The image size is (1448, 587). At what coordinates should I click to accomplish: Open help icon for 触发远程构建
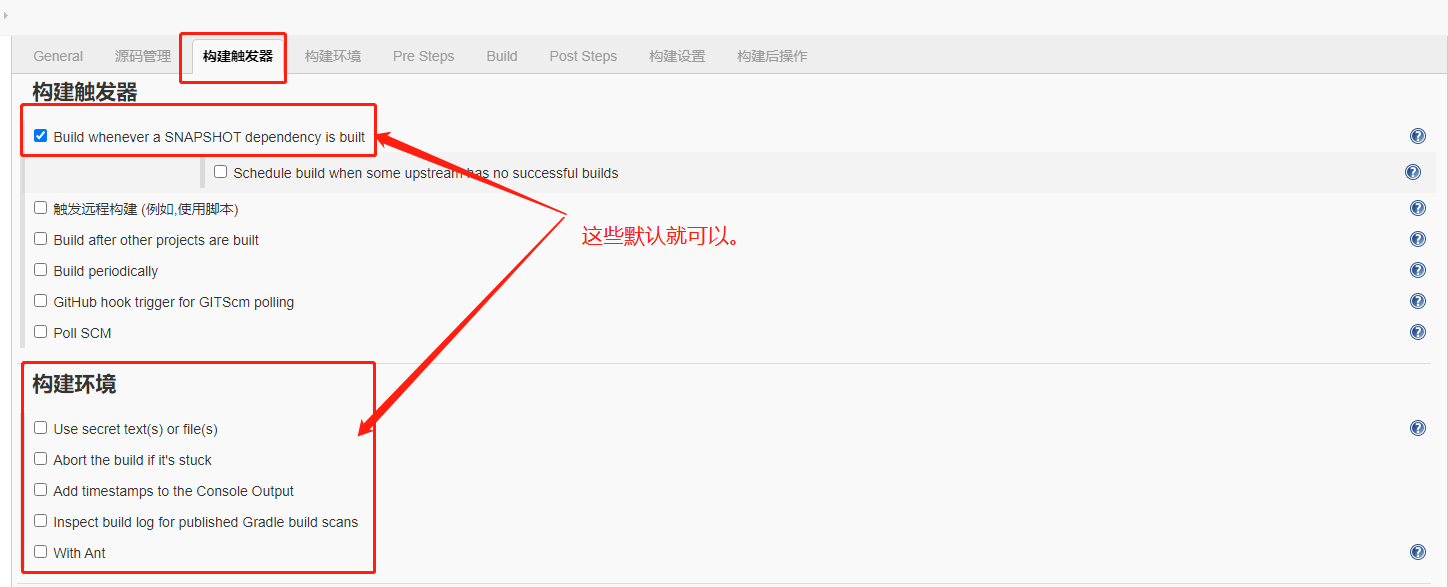point(1417,208)
